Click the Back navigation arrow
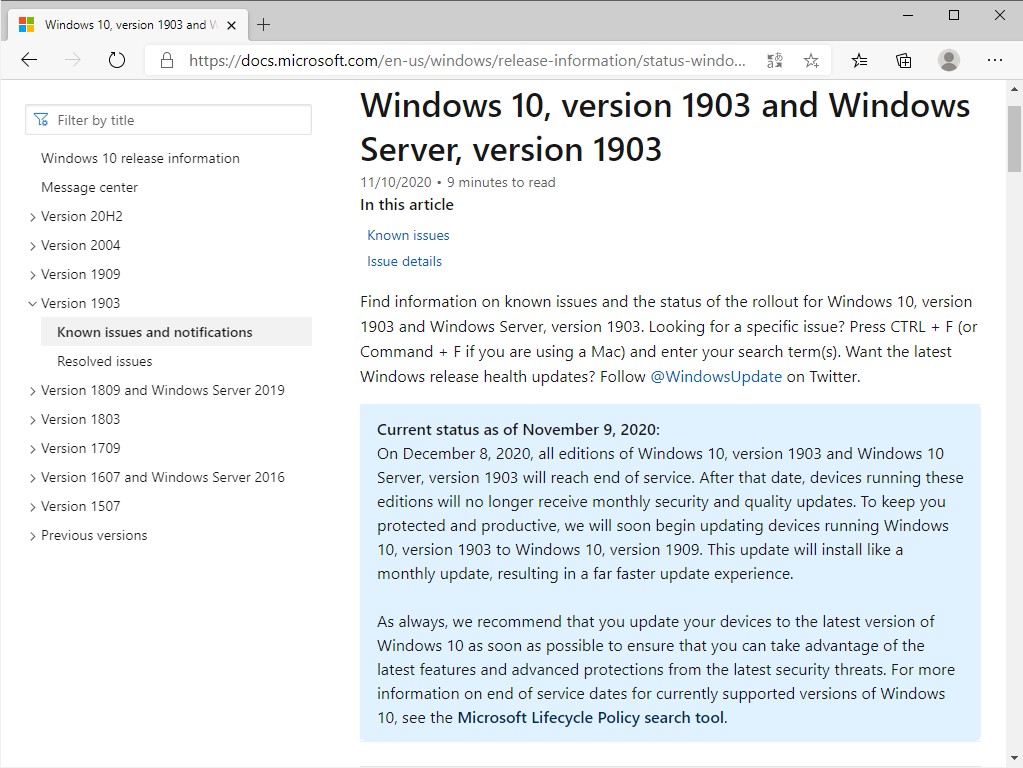This screenshot has height=768, width=1023. (x=29, y=60)
